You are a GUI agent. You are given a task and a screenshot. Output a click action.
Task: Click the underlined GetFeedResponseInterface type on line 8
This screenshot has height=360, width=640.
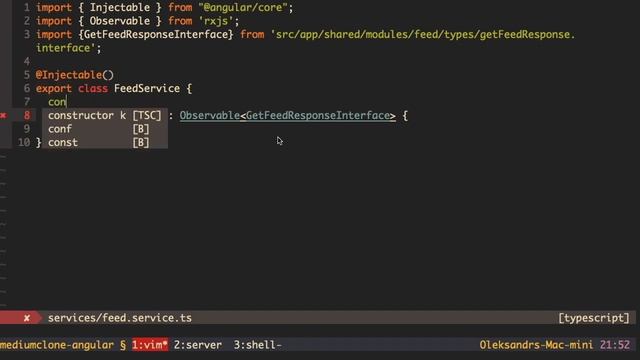click(318, 116)
